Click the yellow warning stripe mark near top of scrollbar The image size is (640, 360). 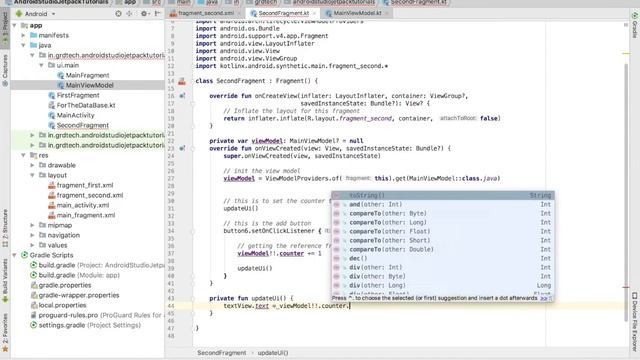pos(626,53)
